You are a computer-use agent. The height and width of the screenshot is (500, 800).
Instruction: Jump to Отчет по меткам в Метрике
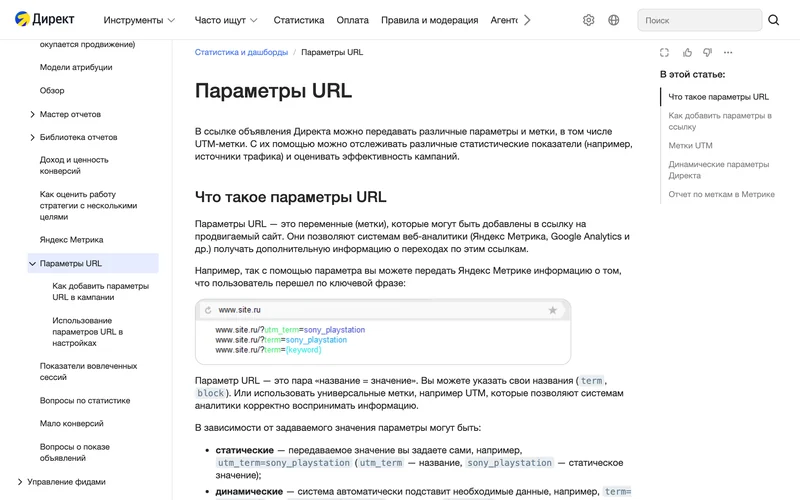(721, 194)
